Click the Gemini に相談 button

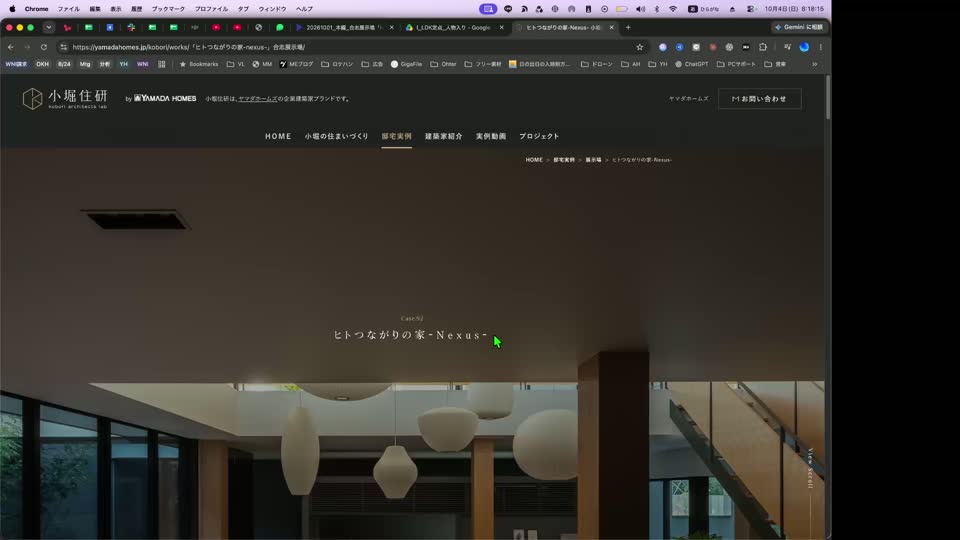point(798,28)
